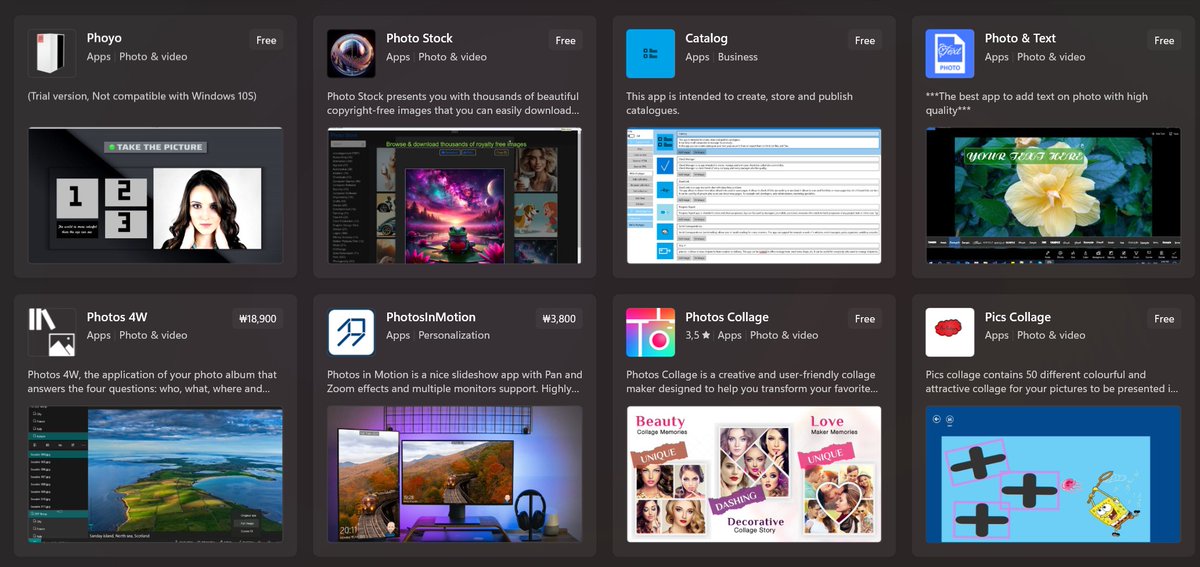Screen dimensions: 1200x567
Task: Click the Catalog publish catalogues description
Action: tap(739, 103)
